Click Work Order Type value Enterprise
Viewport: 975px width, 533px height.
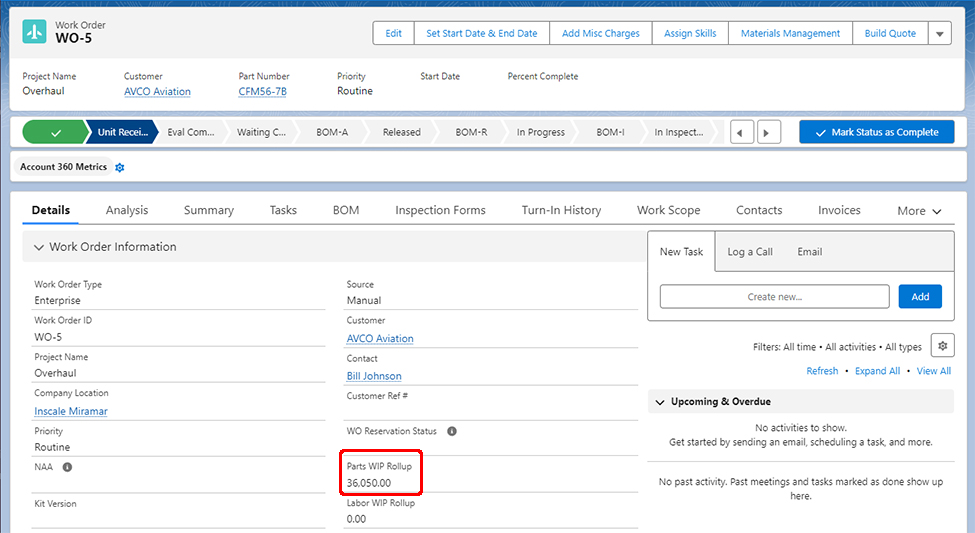click(57, 300)
